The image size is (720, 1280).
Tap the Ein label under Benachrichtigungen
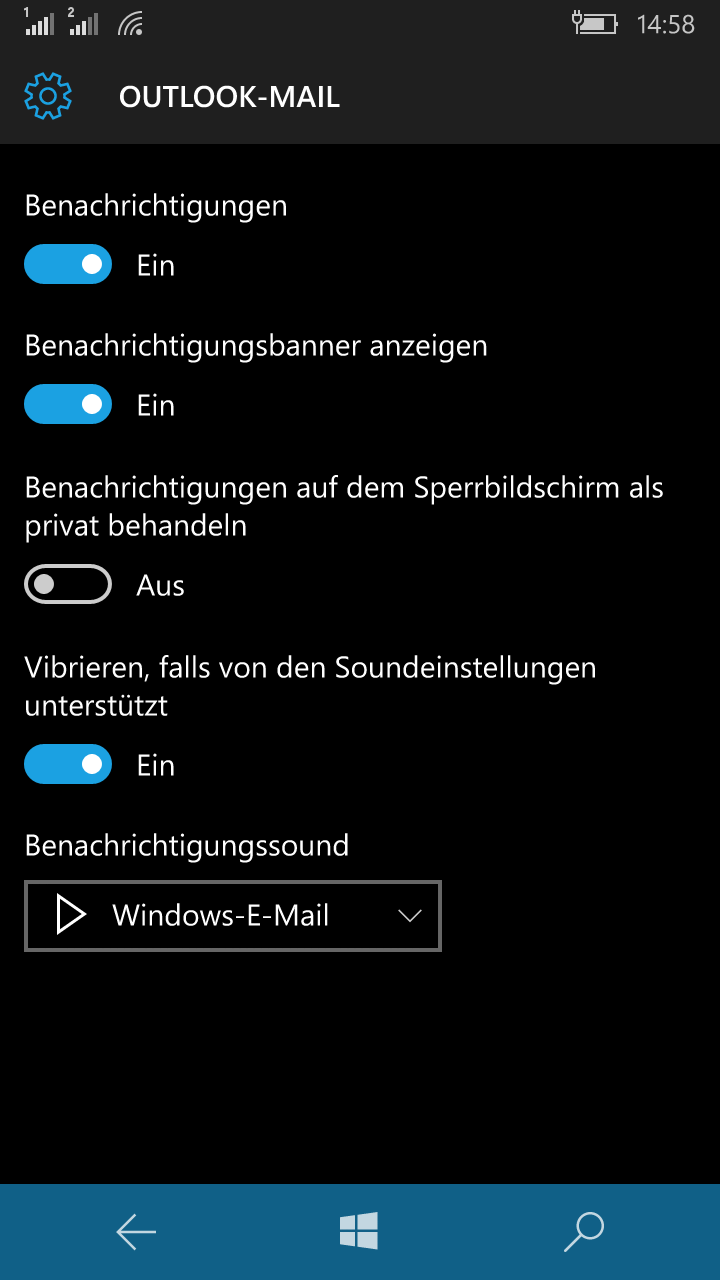[156, 265]
